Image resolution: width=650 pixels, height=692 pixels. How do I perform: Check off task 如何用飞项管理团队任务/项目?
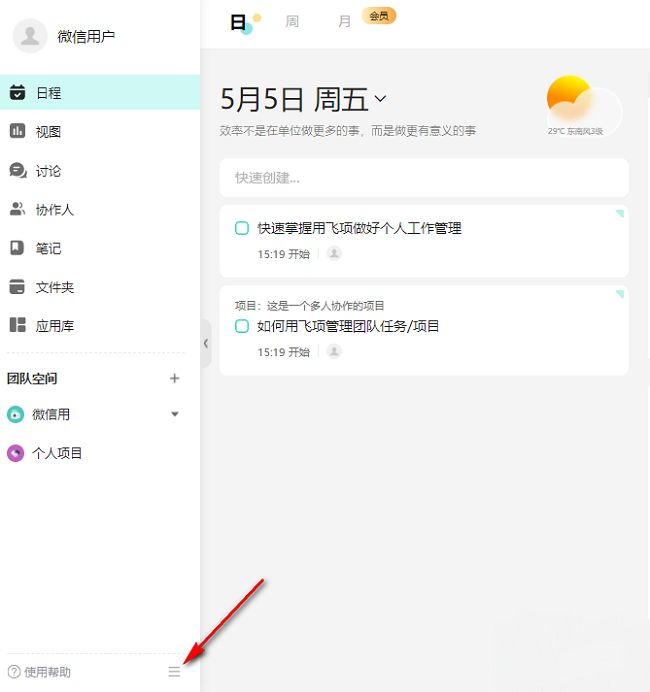[242, 326]
